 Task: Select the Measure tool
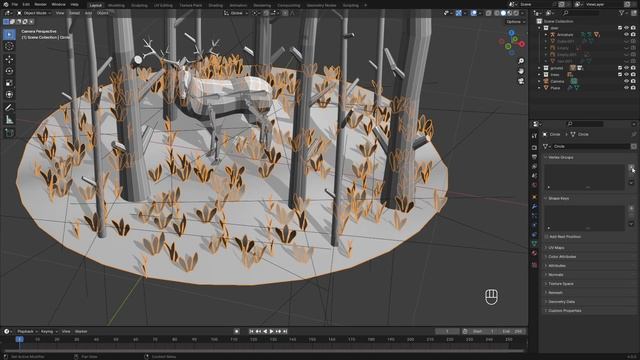point(9,120)
